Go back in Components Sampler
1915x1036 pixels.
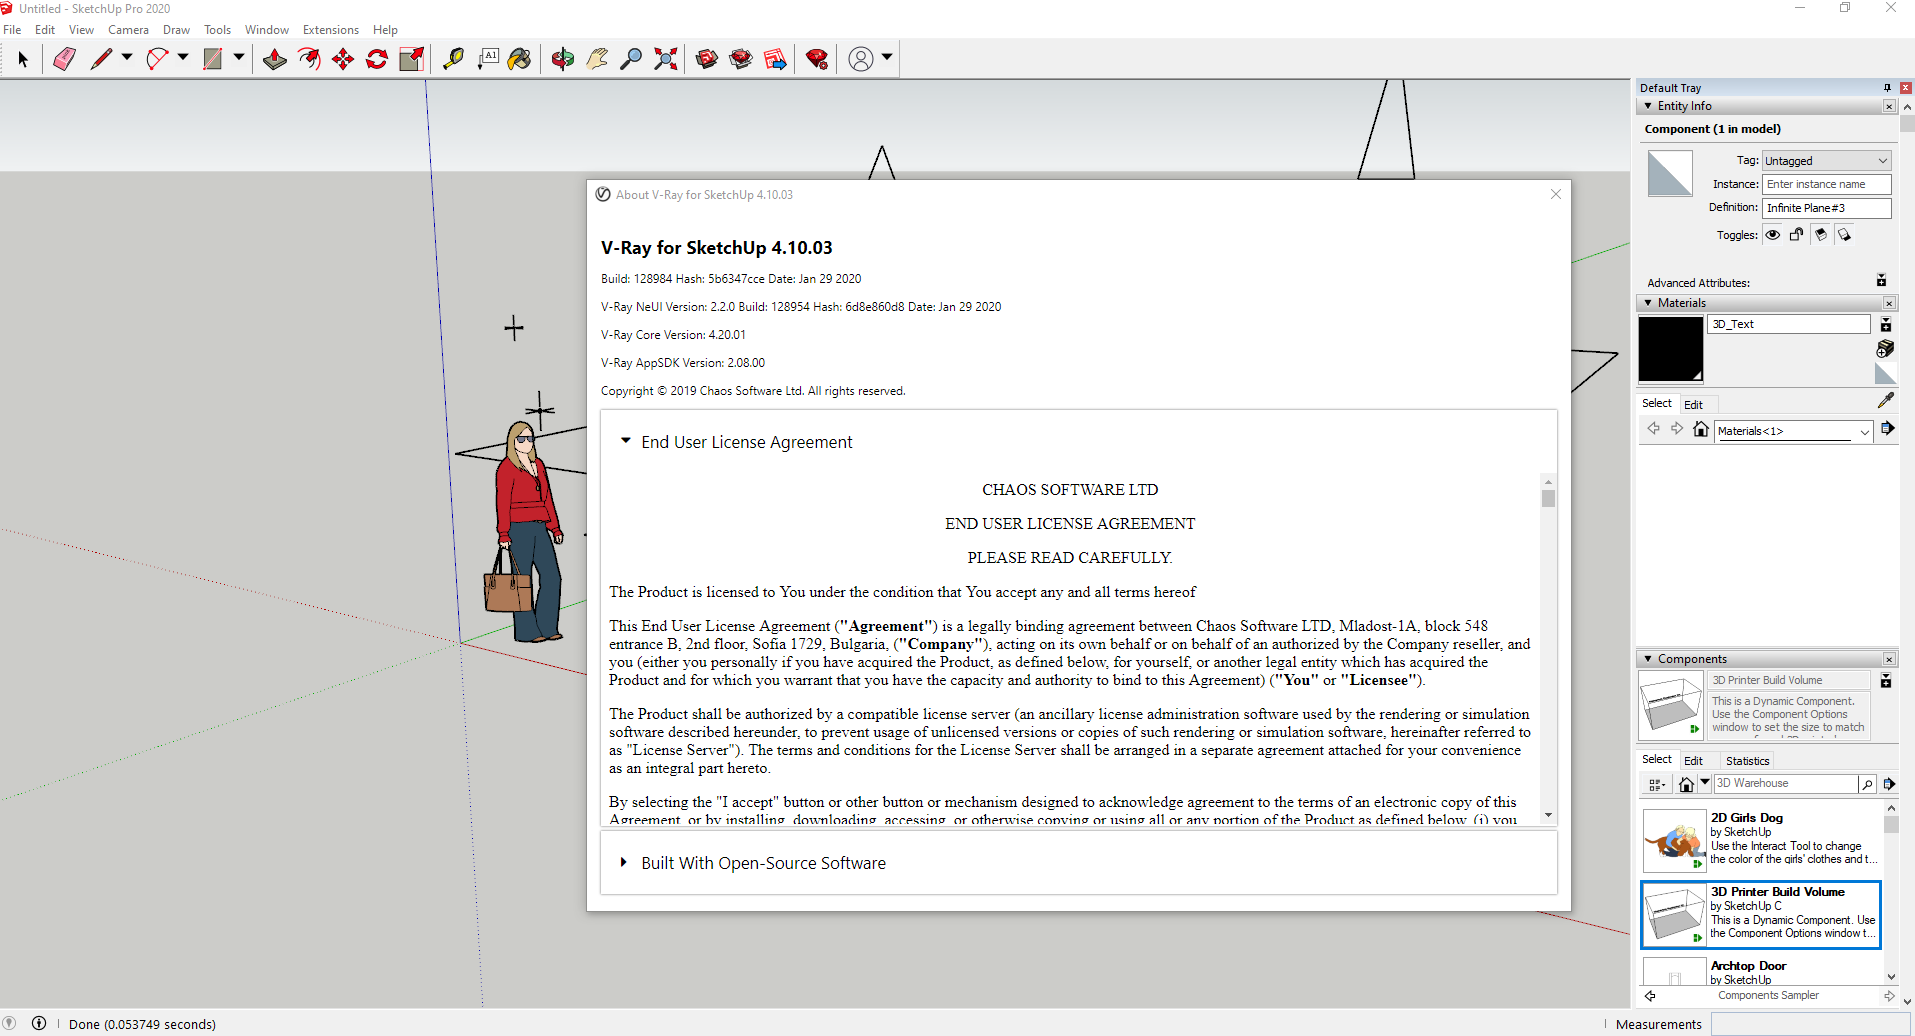pyautogui.click(x=1650, y=996)
